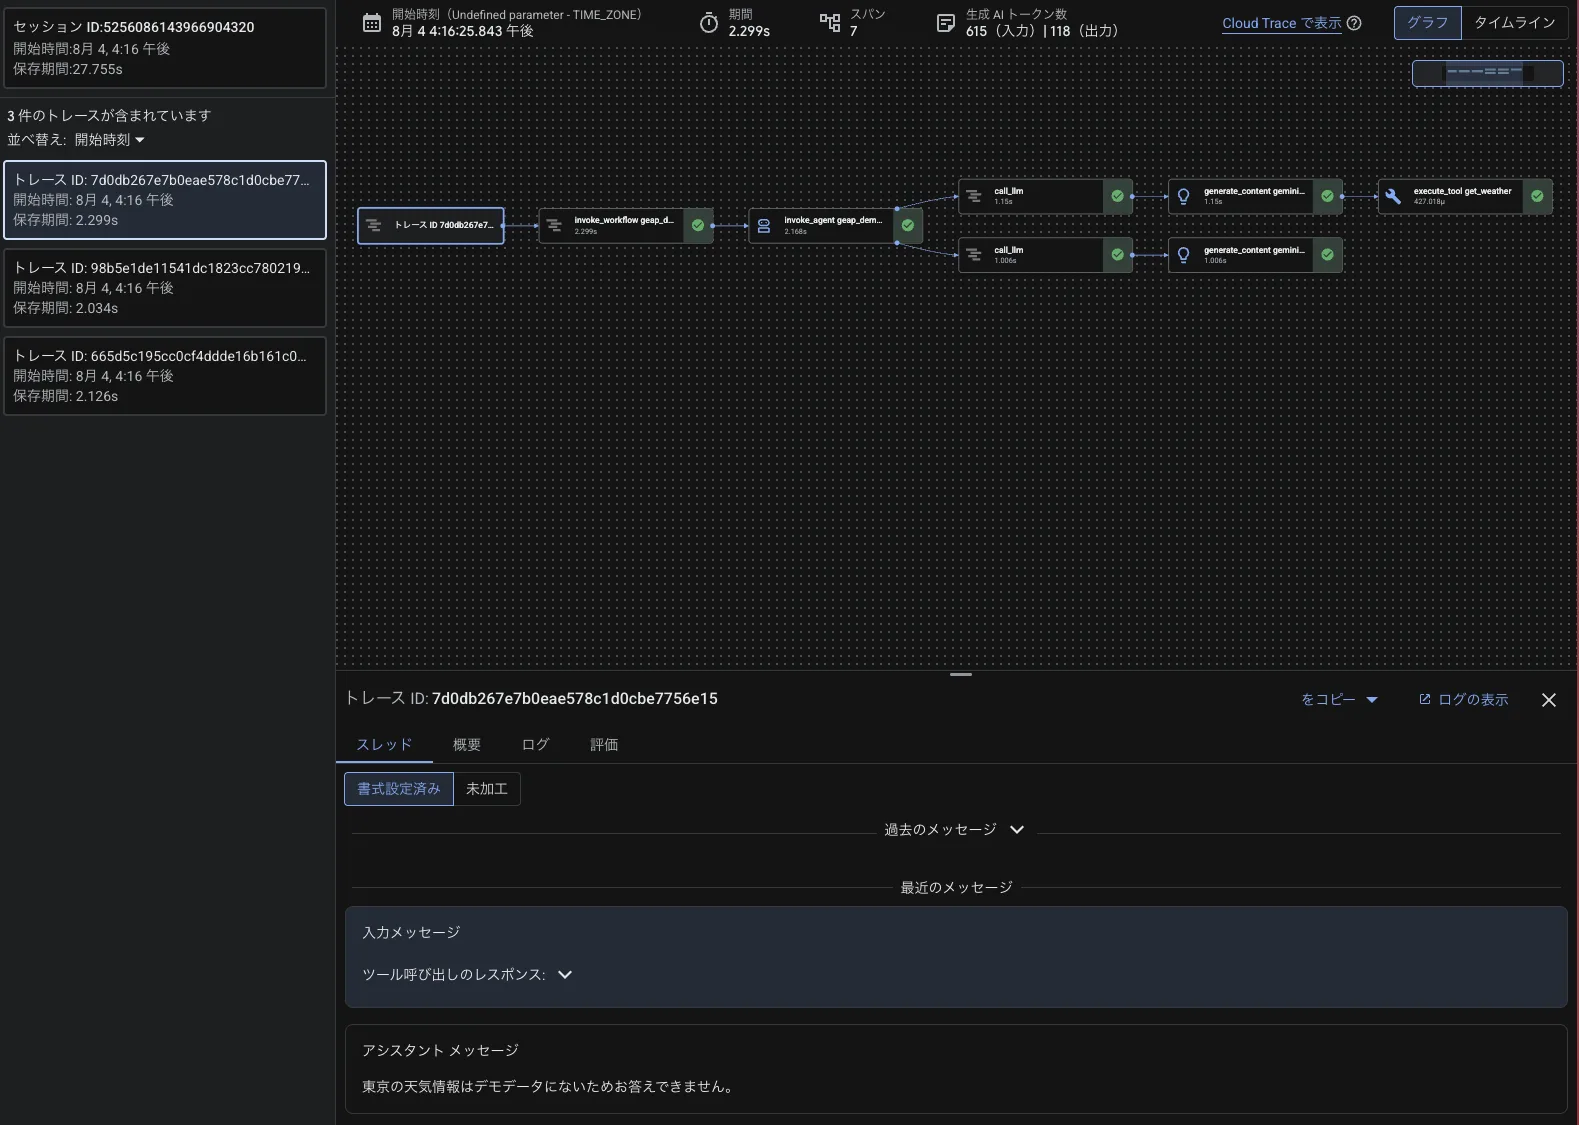Click the 最近のメッセージ divider label
This screenshot has height=1125, width=1579.
click(957, 888)
